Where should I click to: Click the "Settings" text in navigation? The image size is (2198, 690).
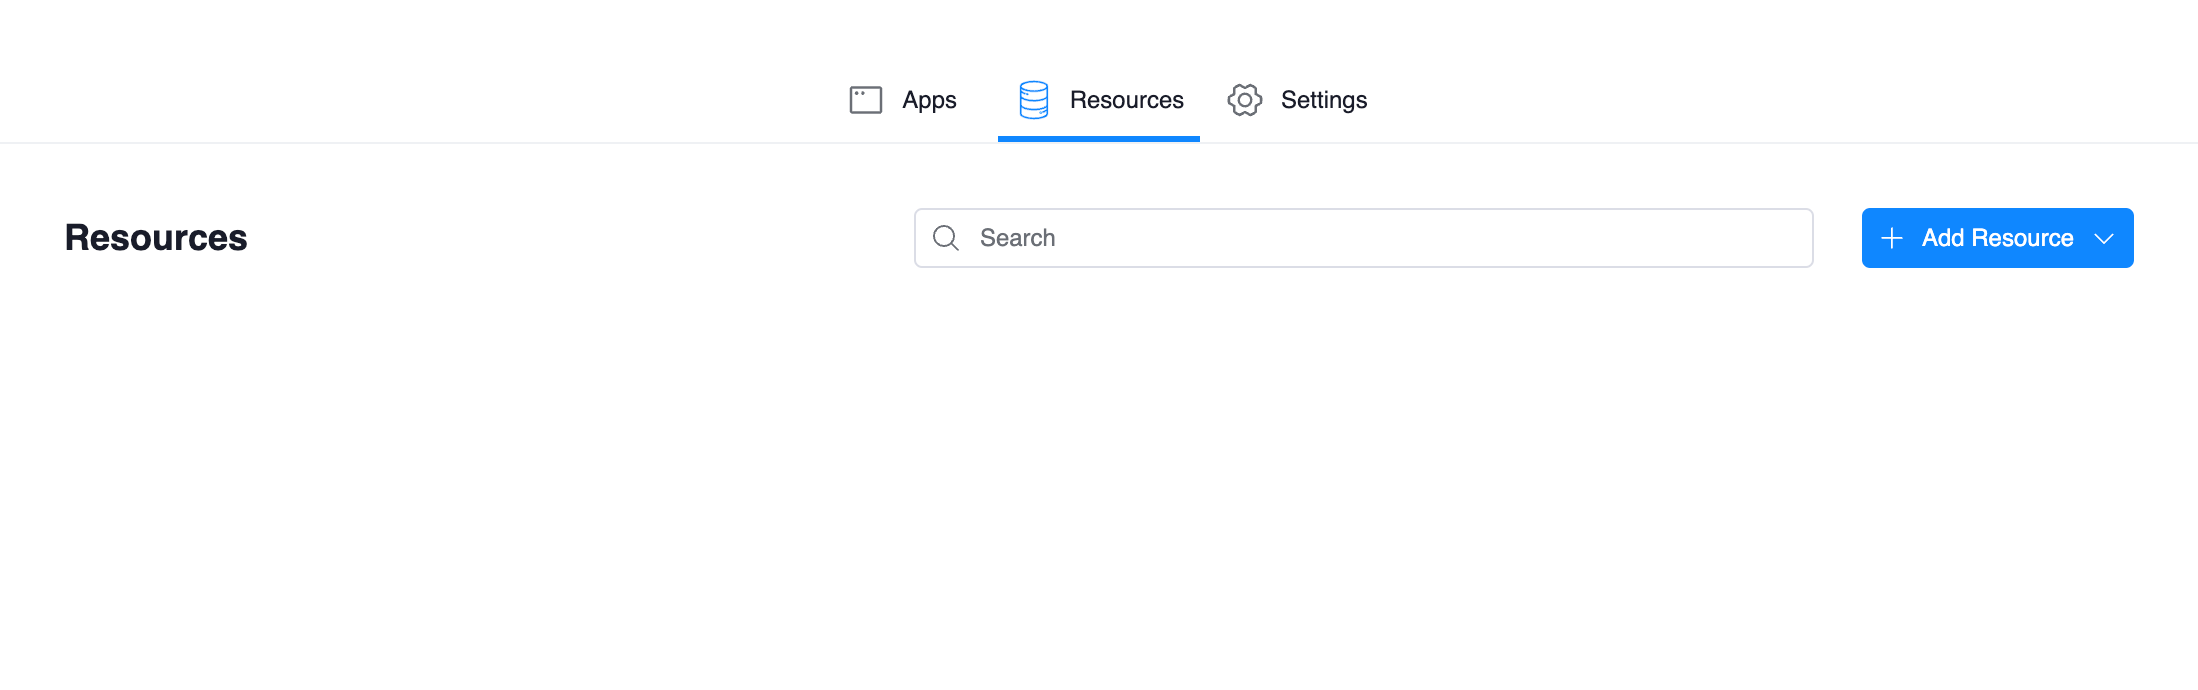pos(1323,100)
